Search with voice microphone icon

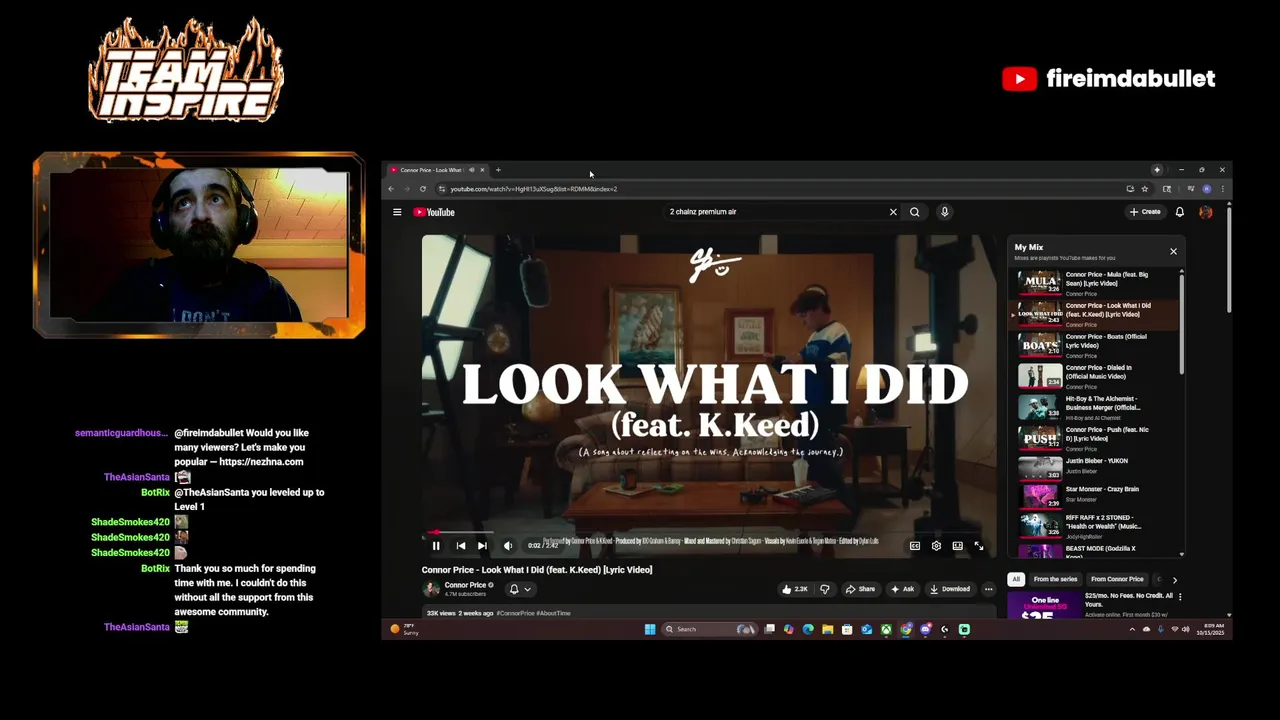point(944,212)
